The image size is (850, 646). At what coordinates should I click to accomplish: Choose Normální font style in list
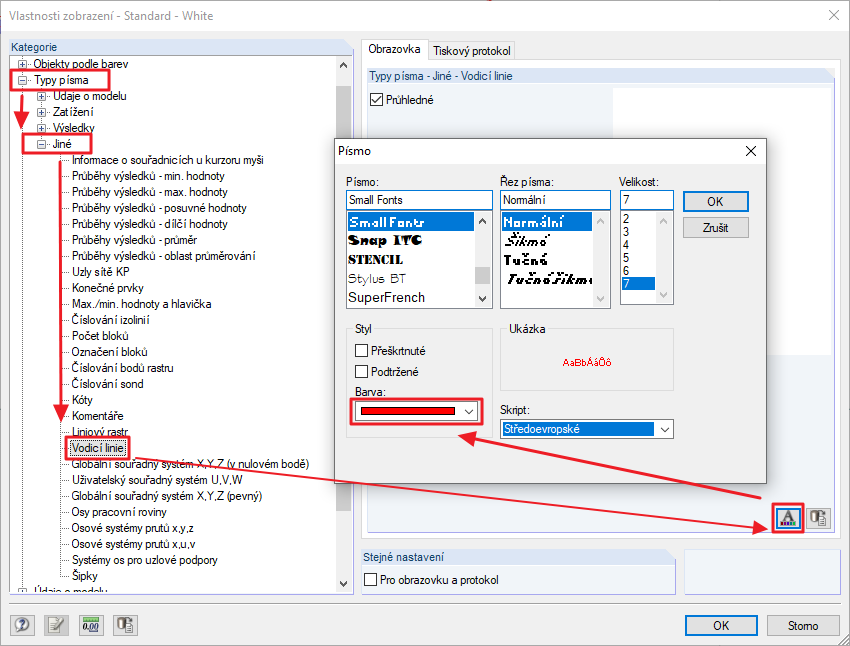[547, 222]
